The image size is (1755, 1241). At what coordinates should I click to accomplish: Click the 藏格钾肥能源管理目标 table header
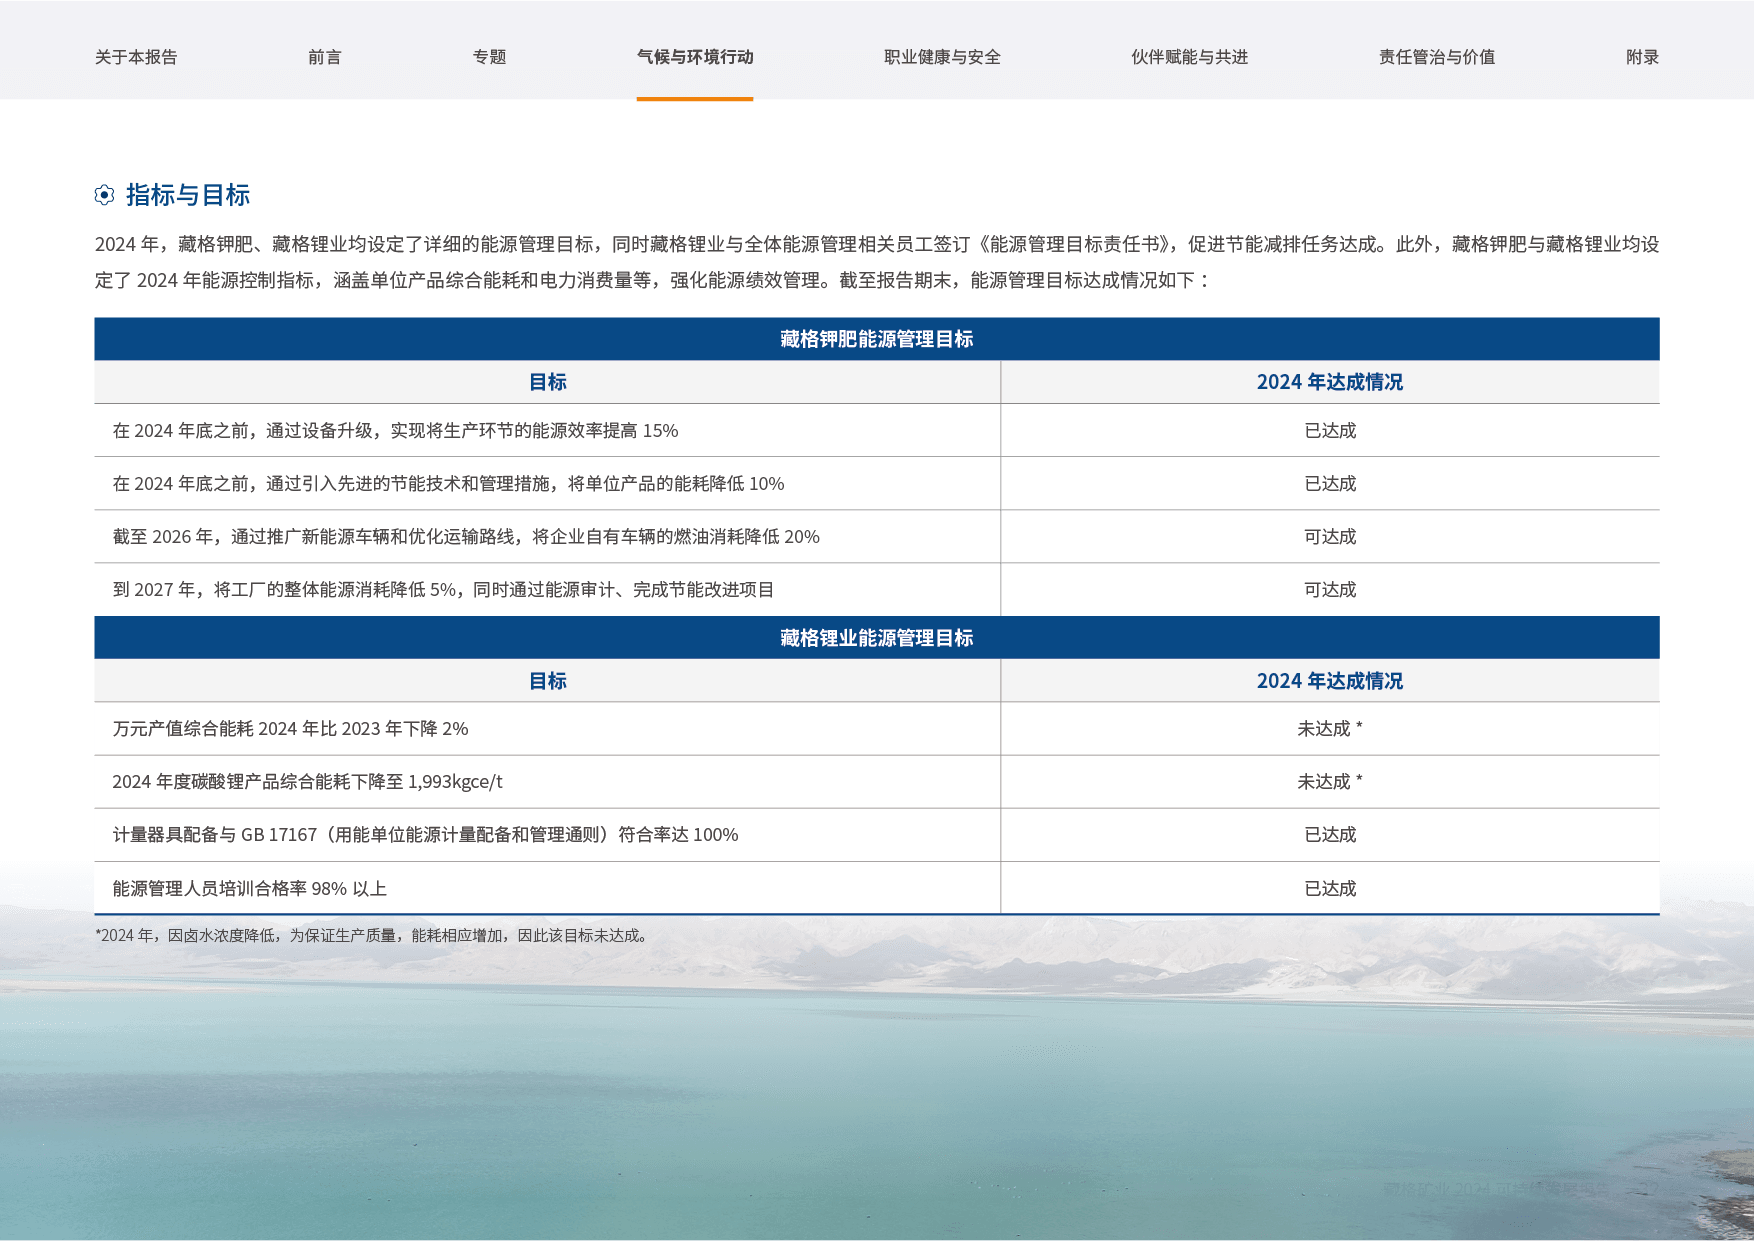[876, 339]
